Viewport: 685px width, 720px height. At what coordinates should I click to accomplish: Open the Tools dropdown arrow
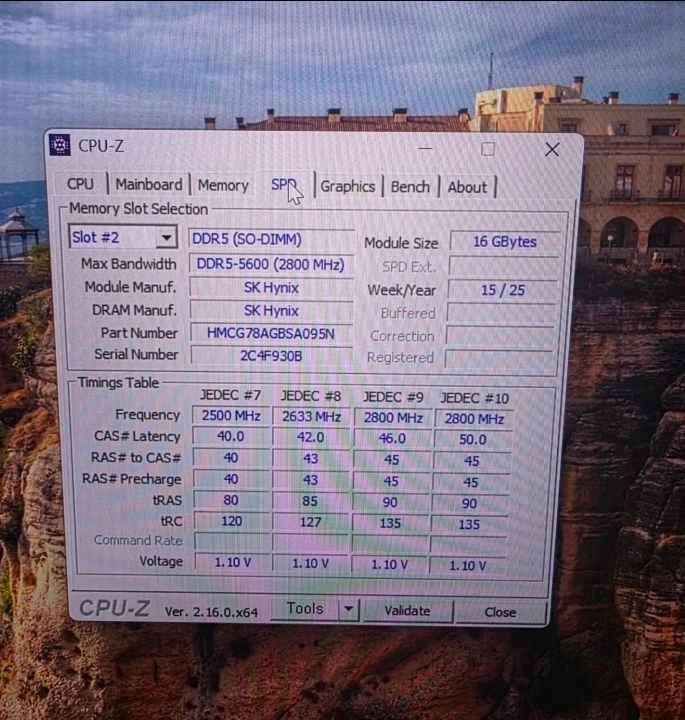pyautogui.click(x=348, y=609)
